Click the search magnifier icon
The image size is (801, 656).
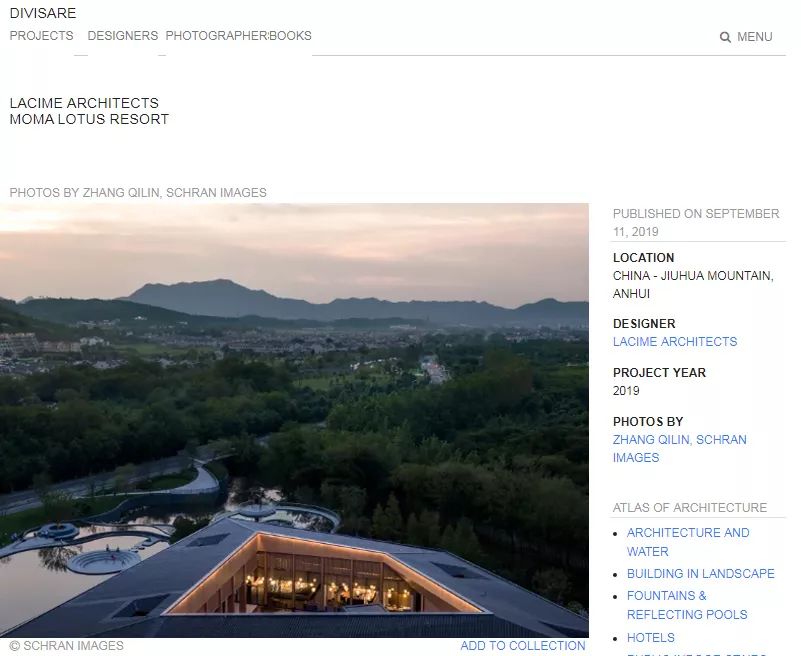click(x=725, y=37)
